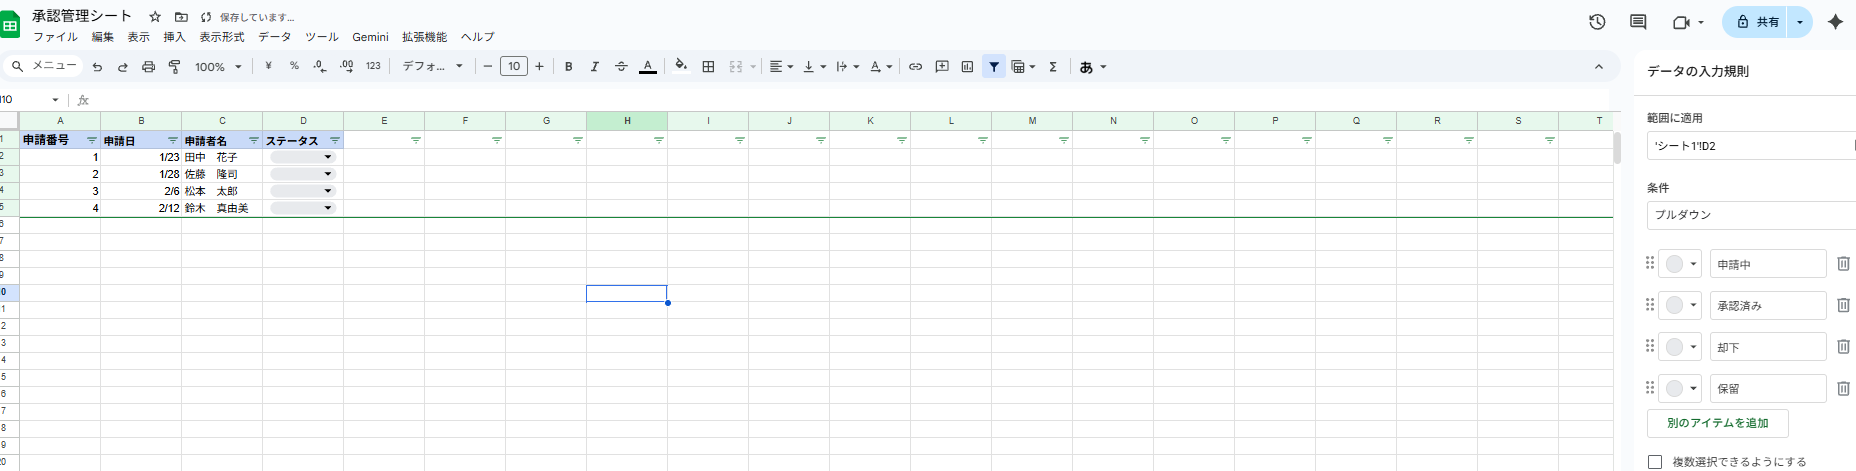Open the insert chart icon
Image resolution: width=1856 pixels, height=471 pixels.
point(967,67)
